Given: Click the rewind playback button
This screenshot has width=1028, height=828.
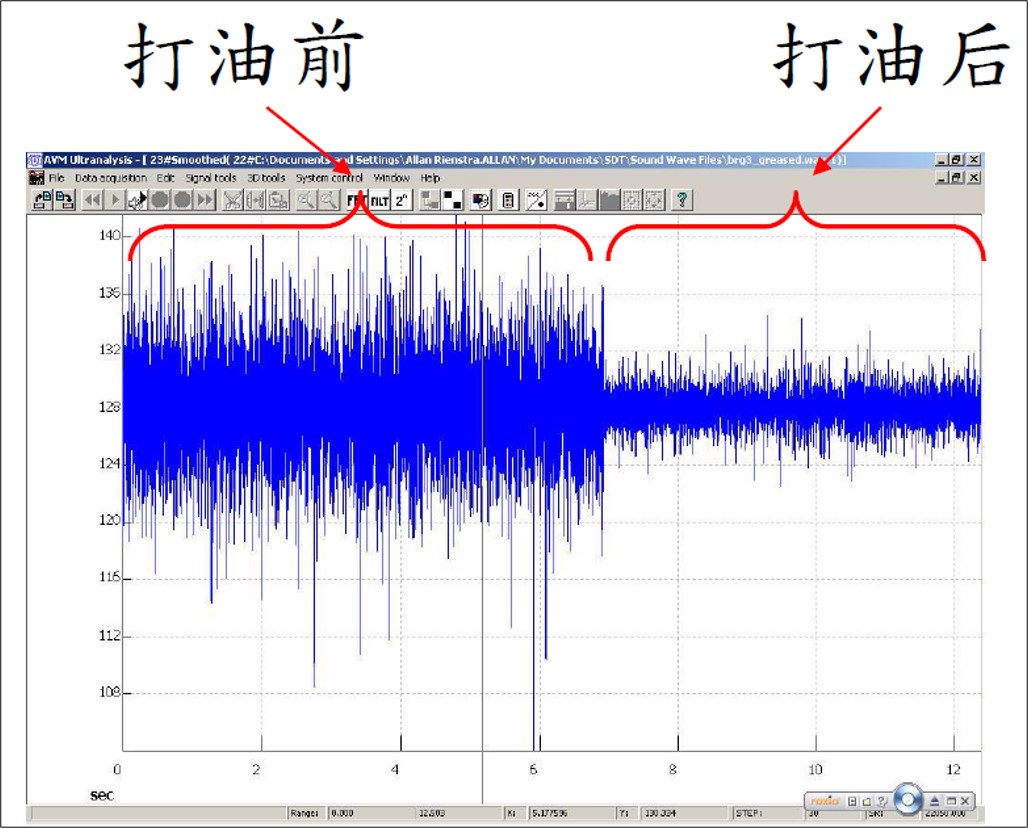Looking at the screenshot, I should [91, 201].
